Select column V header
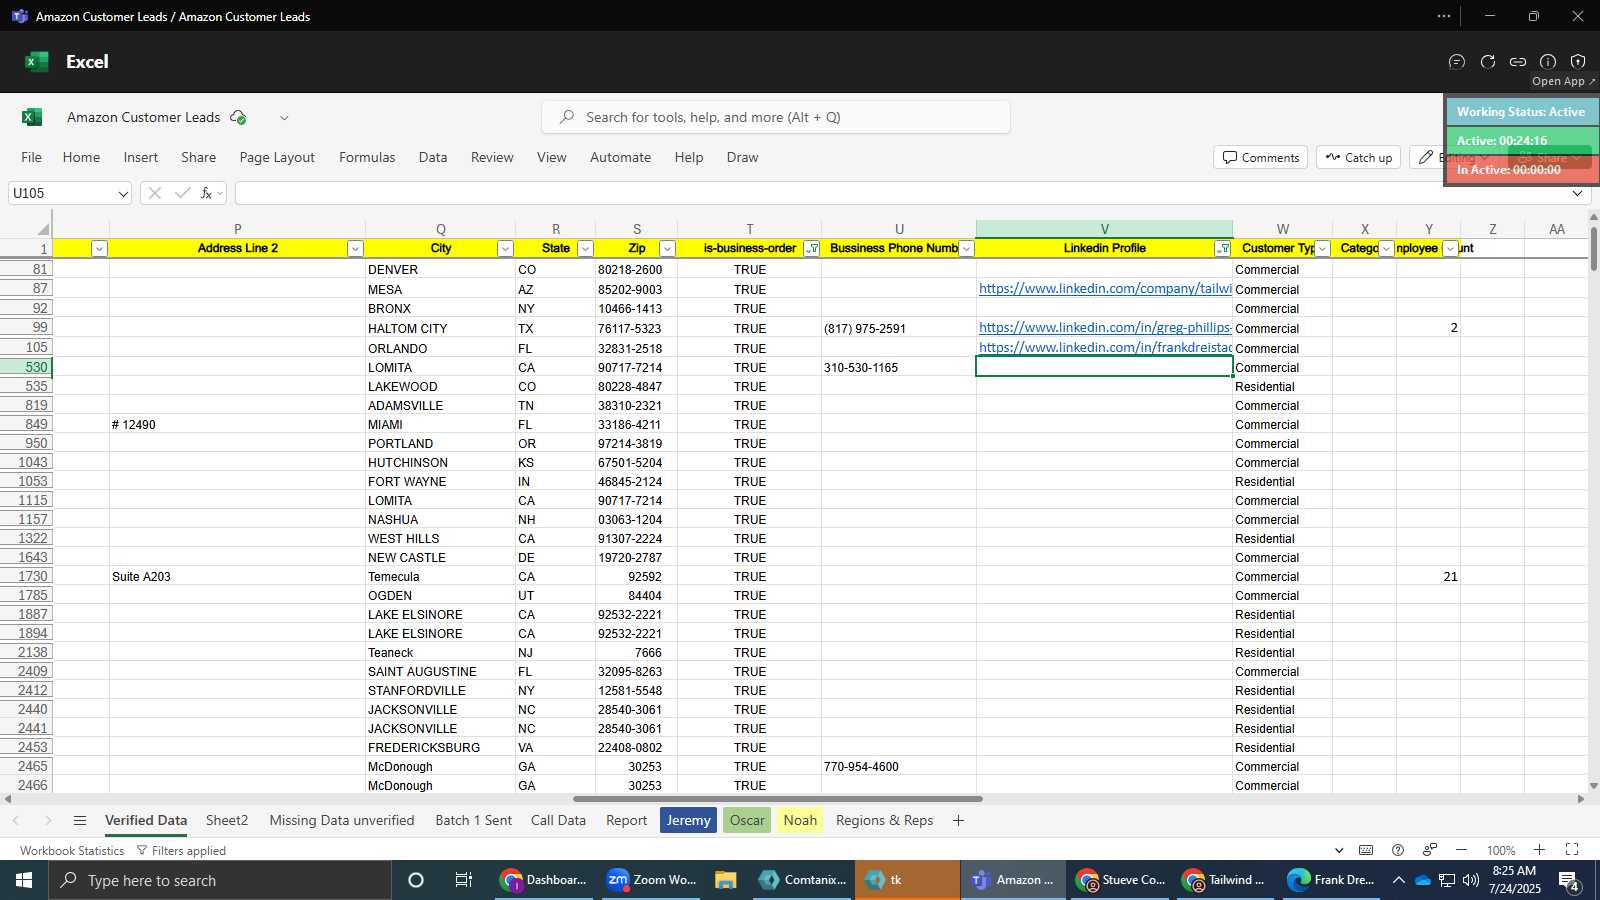The image size is (1600, 900). click(x=1104, y=229)
